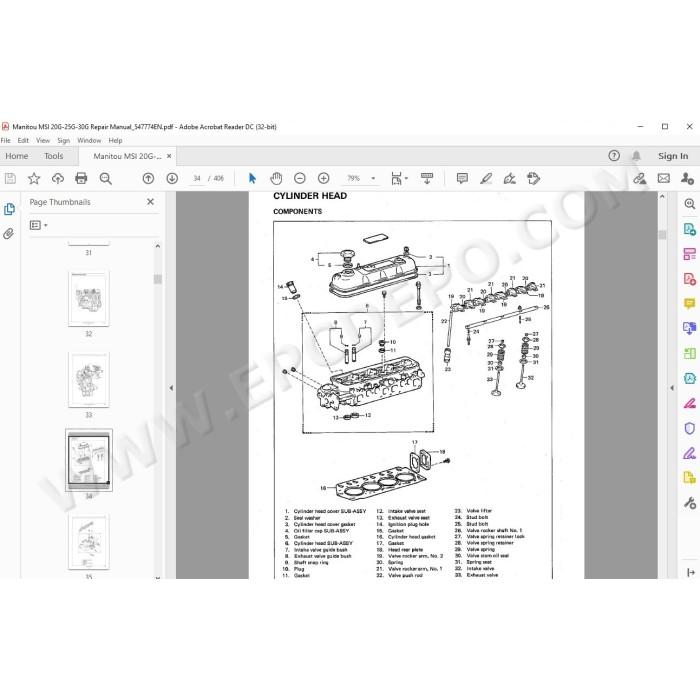Open the Window menu
Viewport: 700px width, 700px height.
point(89,140)
